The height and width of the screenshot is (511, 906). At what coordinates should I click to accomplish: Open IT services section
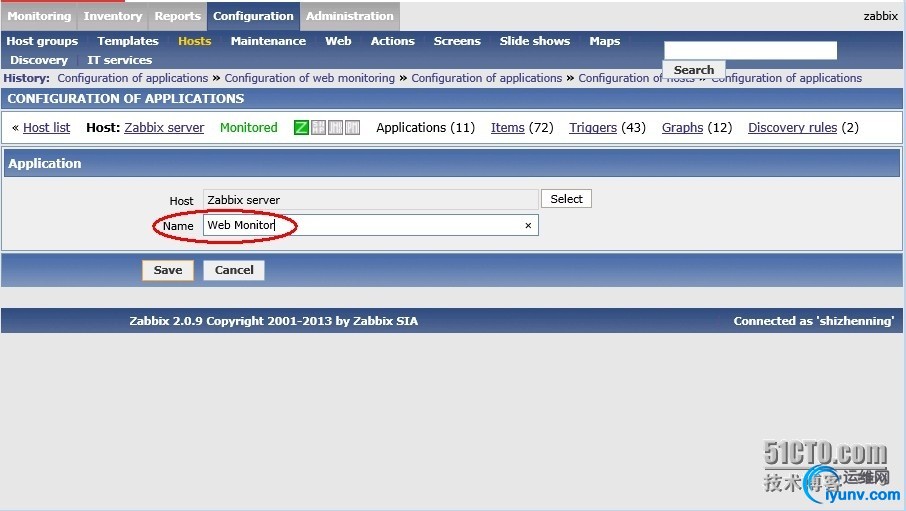tap(120, 60)
